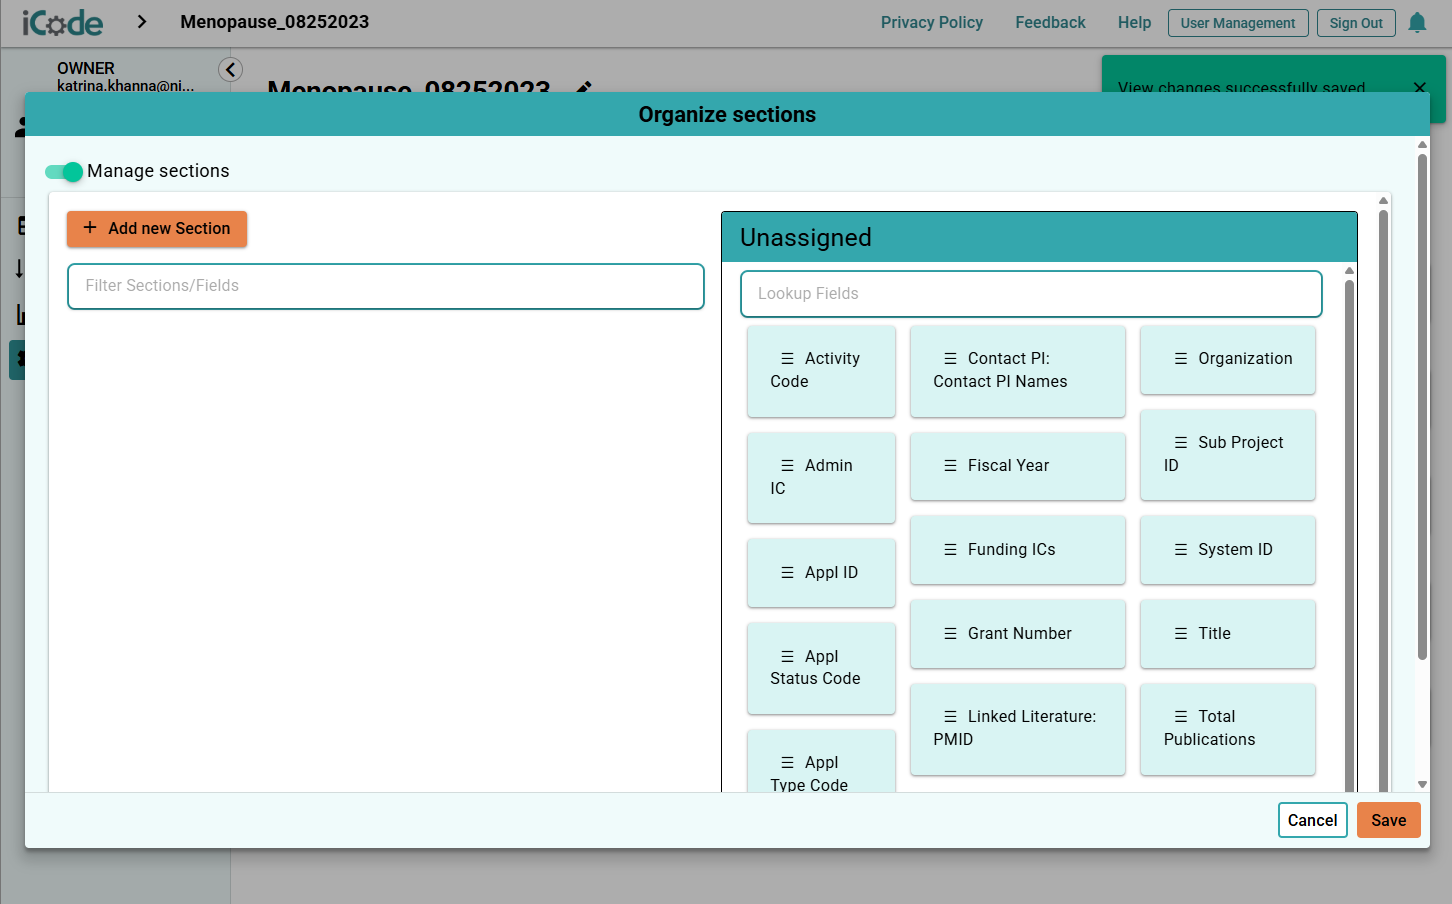The width and height of the screenshot is (1452, 904).
Task: Click drag handle icon on Total Publications
Action: [1181, 716]
